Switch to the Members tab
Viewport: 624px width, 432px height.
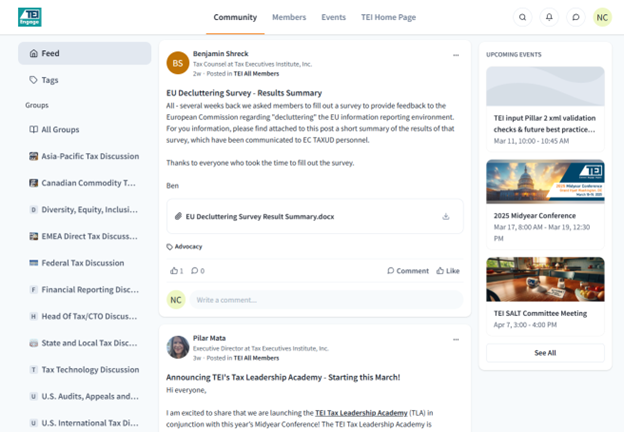[289, 17]
